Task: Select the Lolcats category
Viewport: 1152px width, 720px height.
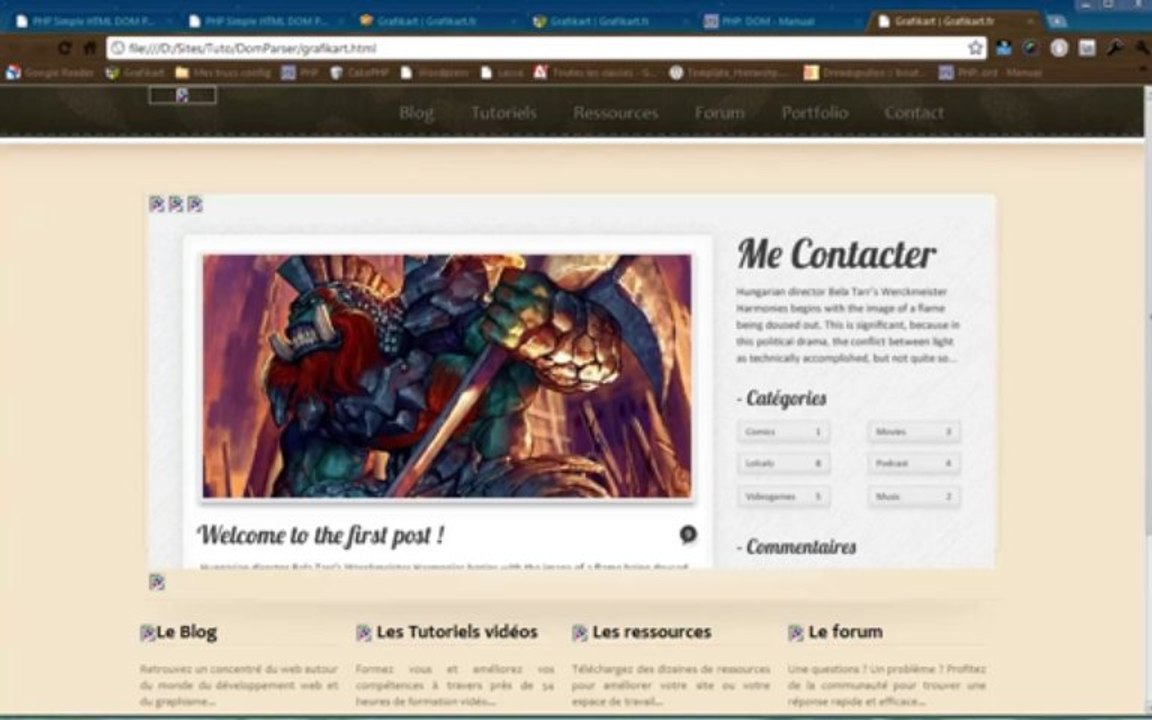Action: (783, 464)
